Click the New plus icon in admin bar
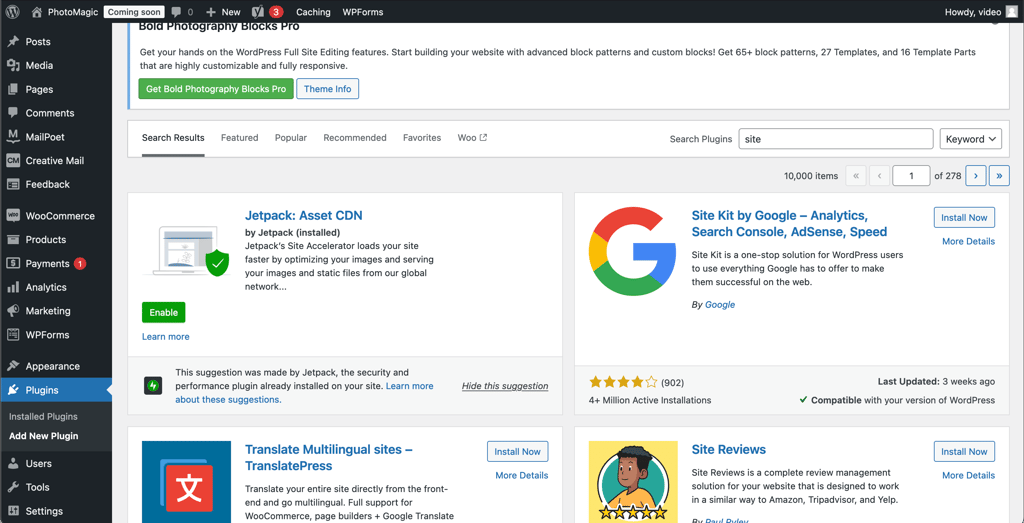Image resolution: width=1024 pixels, height=523 pixels. click(211, 12)
